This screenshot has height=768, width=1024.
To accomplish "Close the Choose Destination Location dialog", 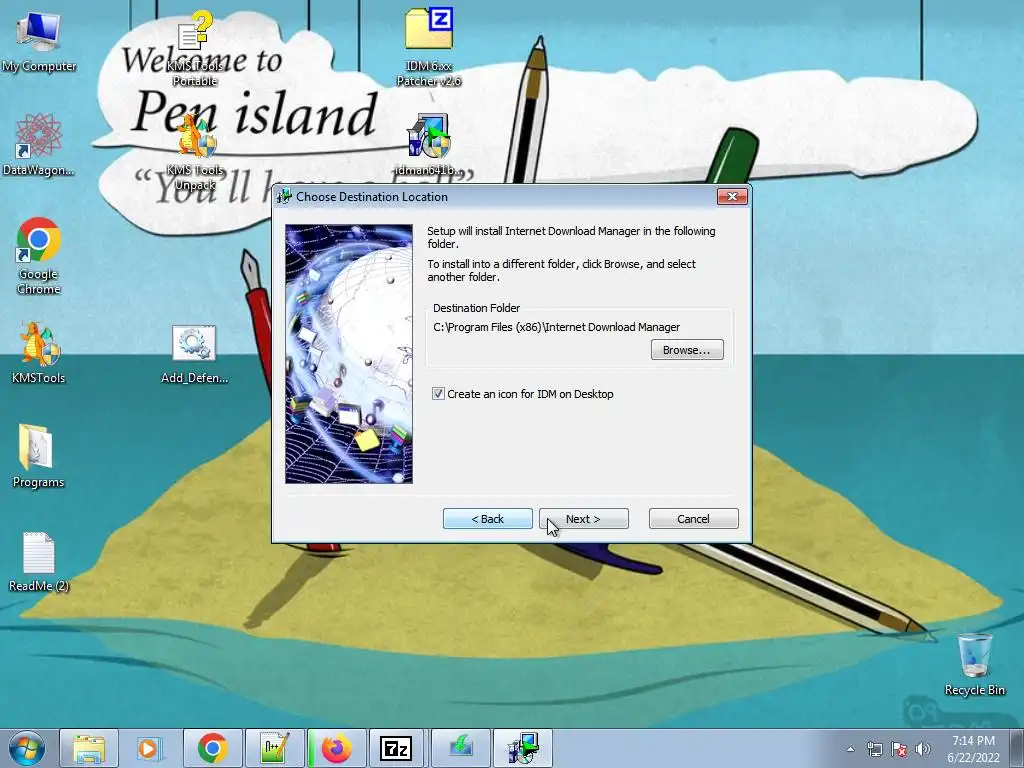I will pos(732,197).
